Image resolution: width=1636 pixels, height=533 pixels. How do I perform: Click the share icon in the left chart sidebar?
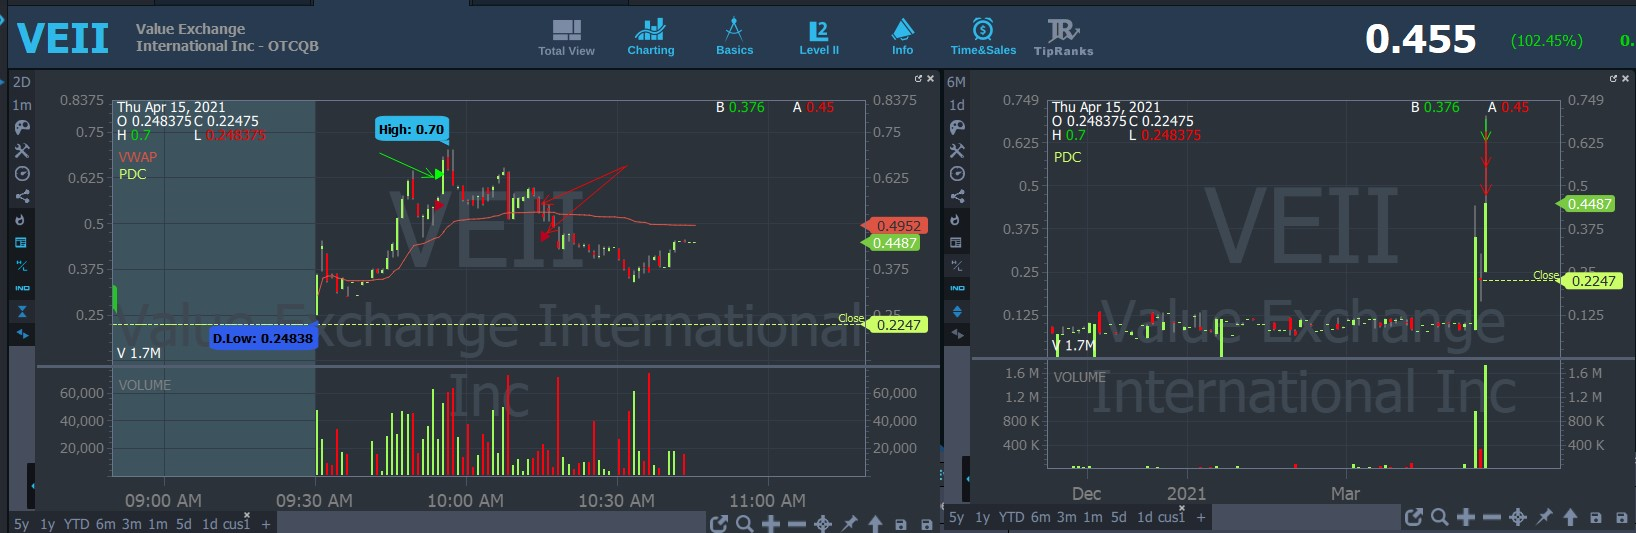[x=22, y=197]
